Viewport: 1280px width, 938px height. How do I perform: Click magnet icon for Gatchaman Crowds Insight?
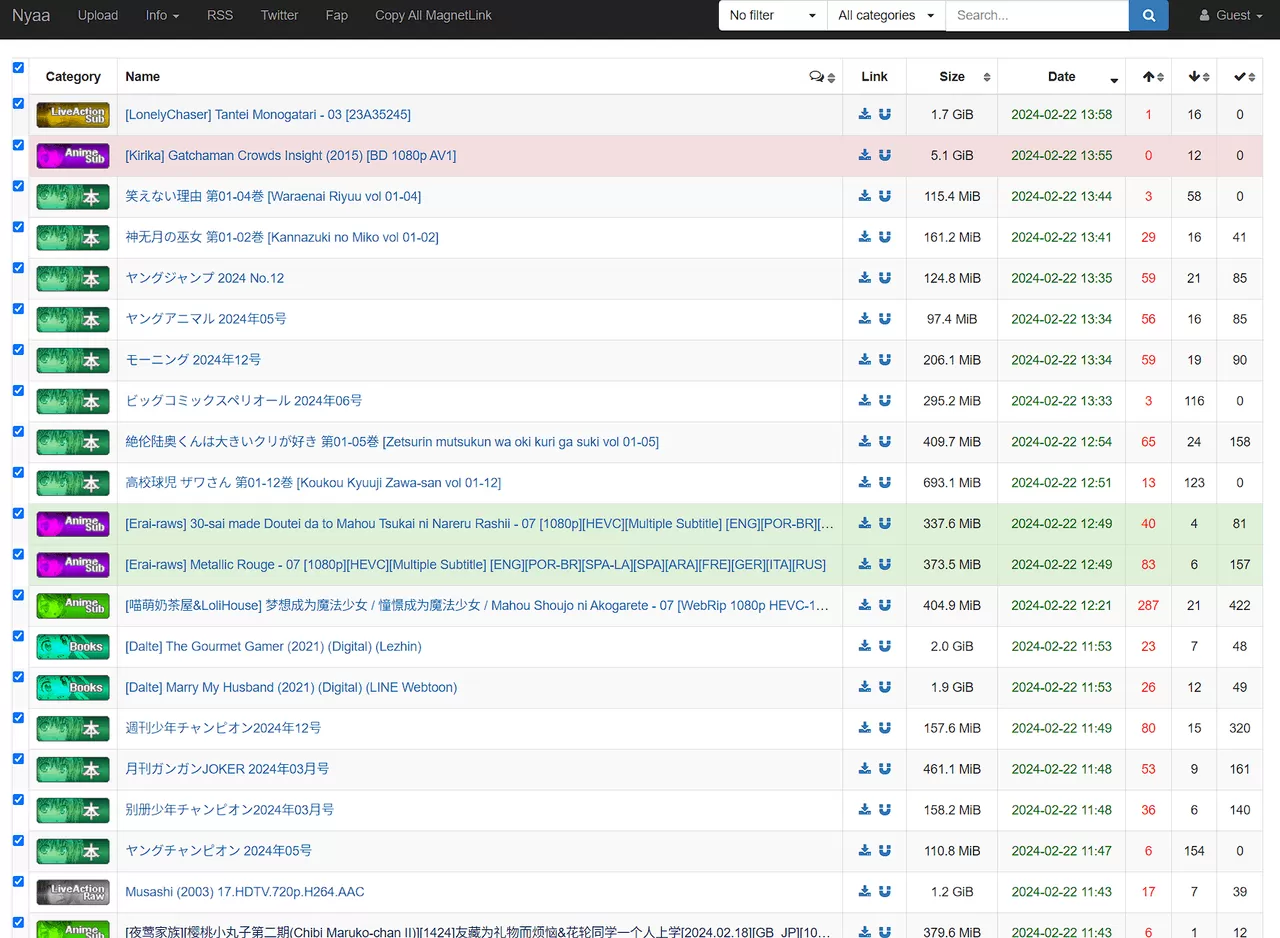tap(885, 155)
